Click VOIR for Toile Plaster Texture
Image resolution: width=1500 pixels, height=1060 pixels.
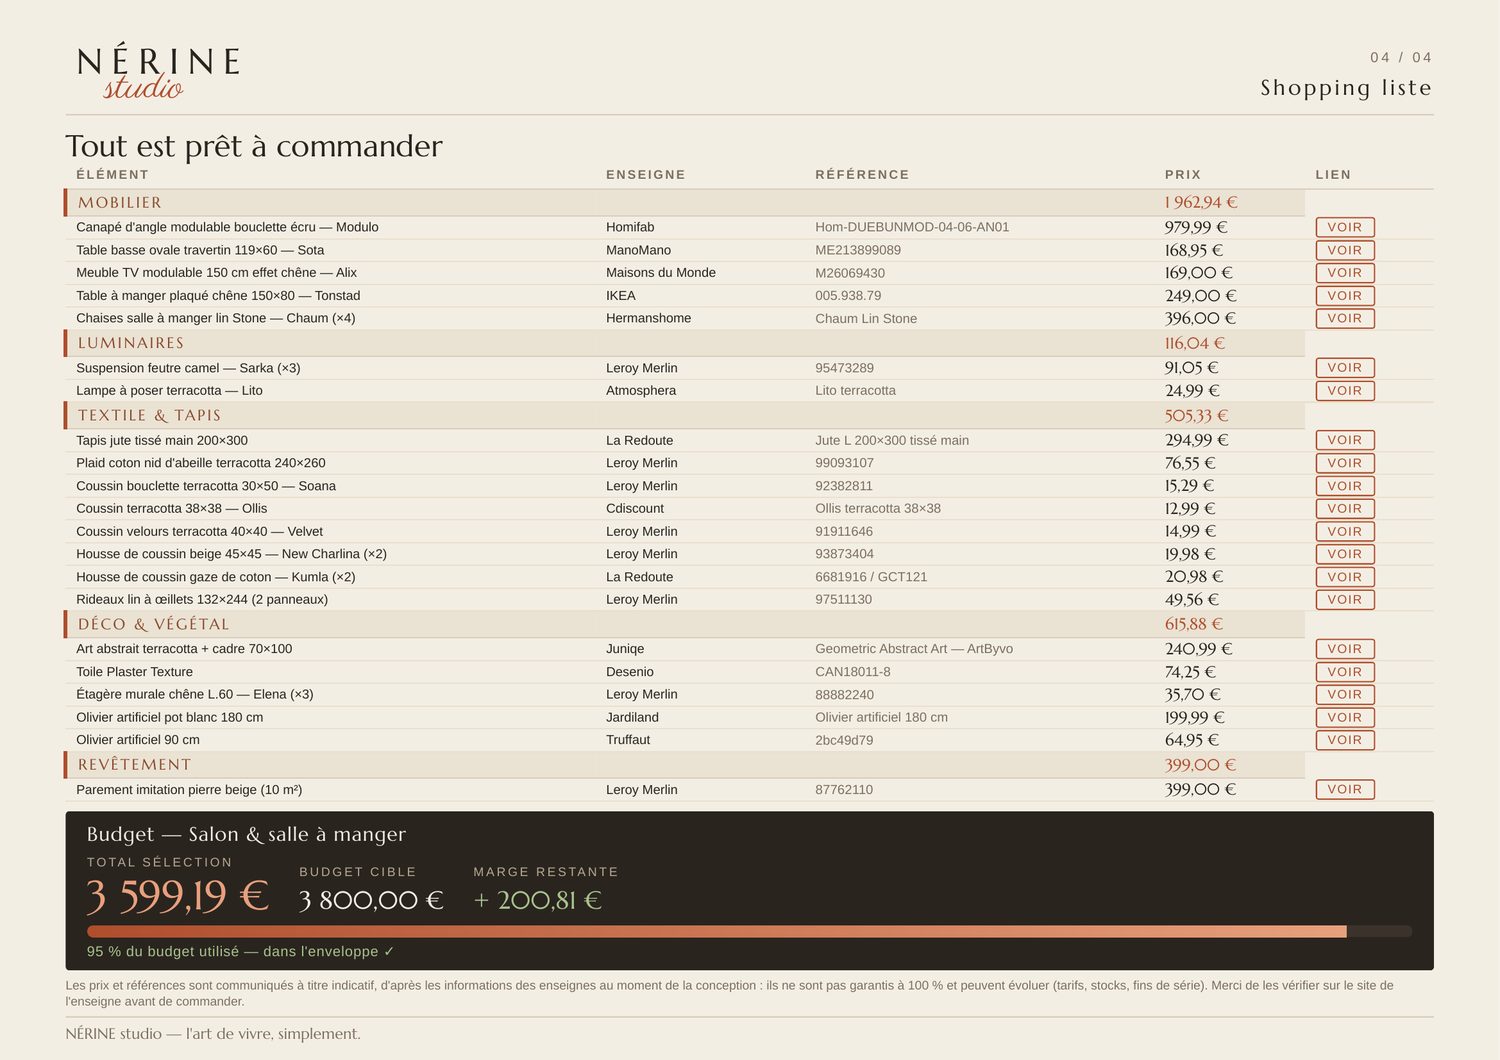click(1345, 672)
